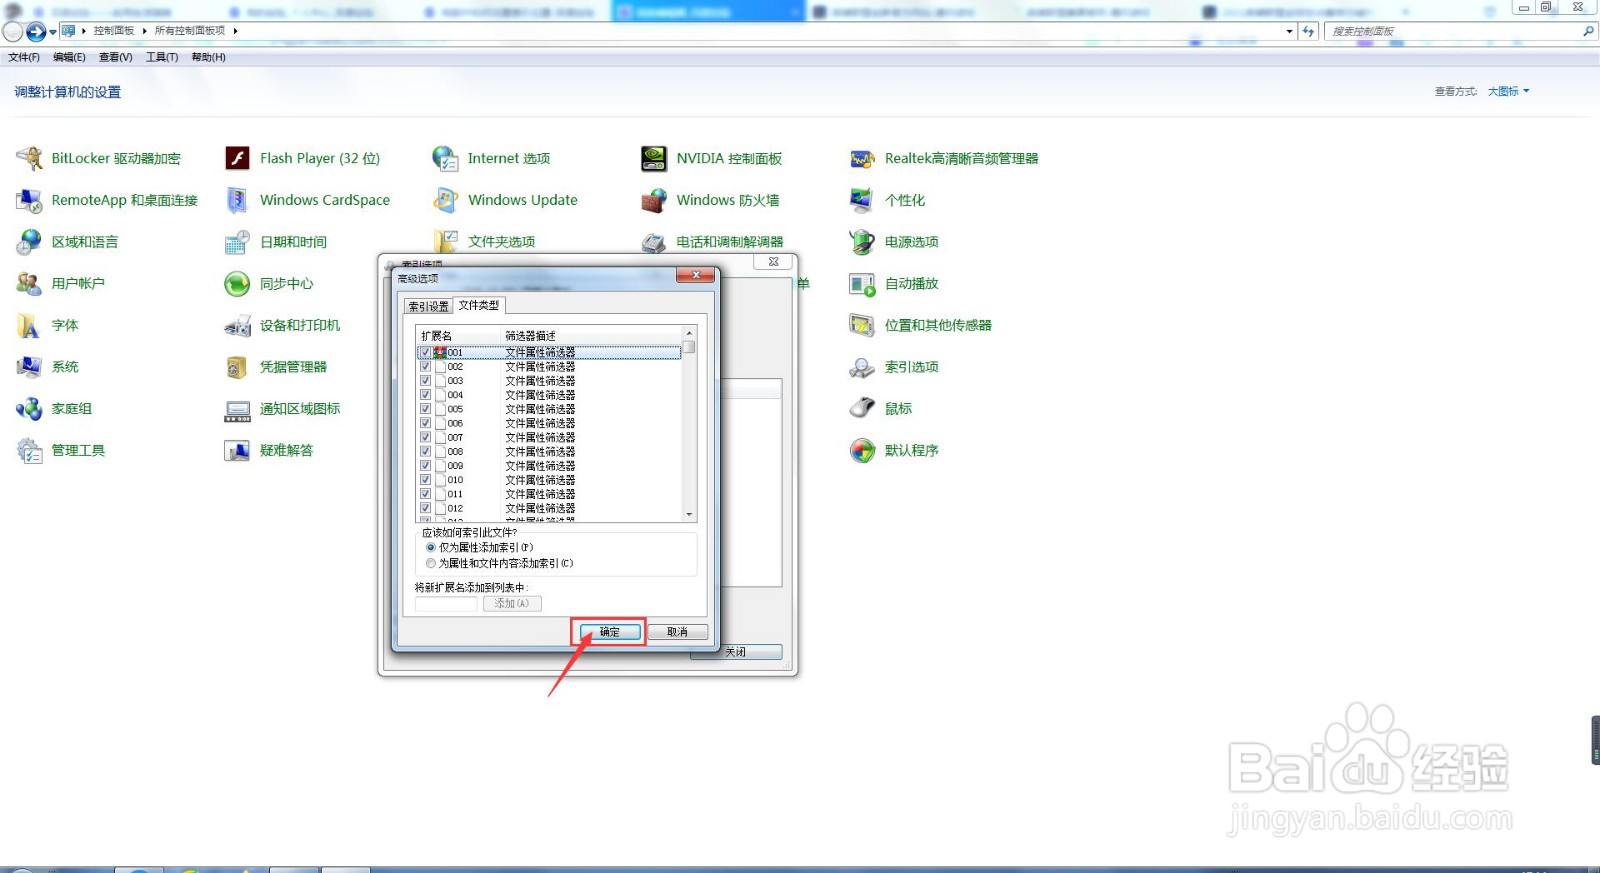Click scroll down arrow of extension list
Image resolution: width=1600 pixels, height=873 pixels.
(689, 514)
